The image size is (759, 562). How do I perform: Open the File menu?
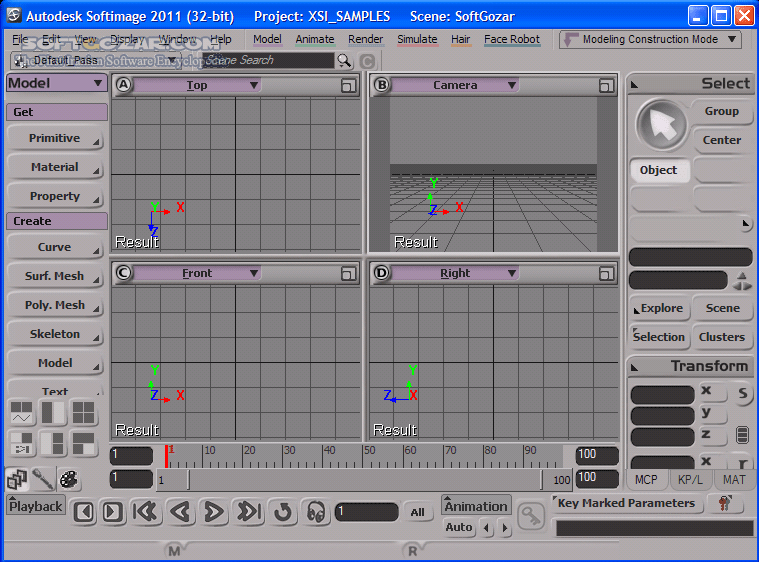click(x=20, y=39)
